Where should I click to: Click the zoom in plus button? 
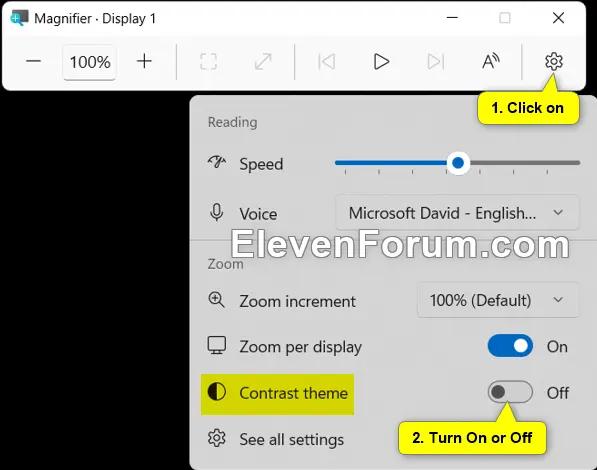(144, 61)
